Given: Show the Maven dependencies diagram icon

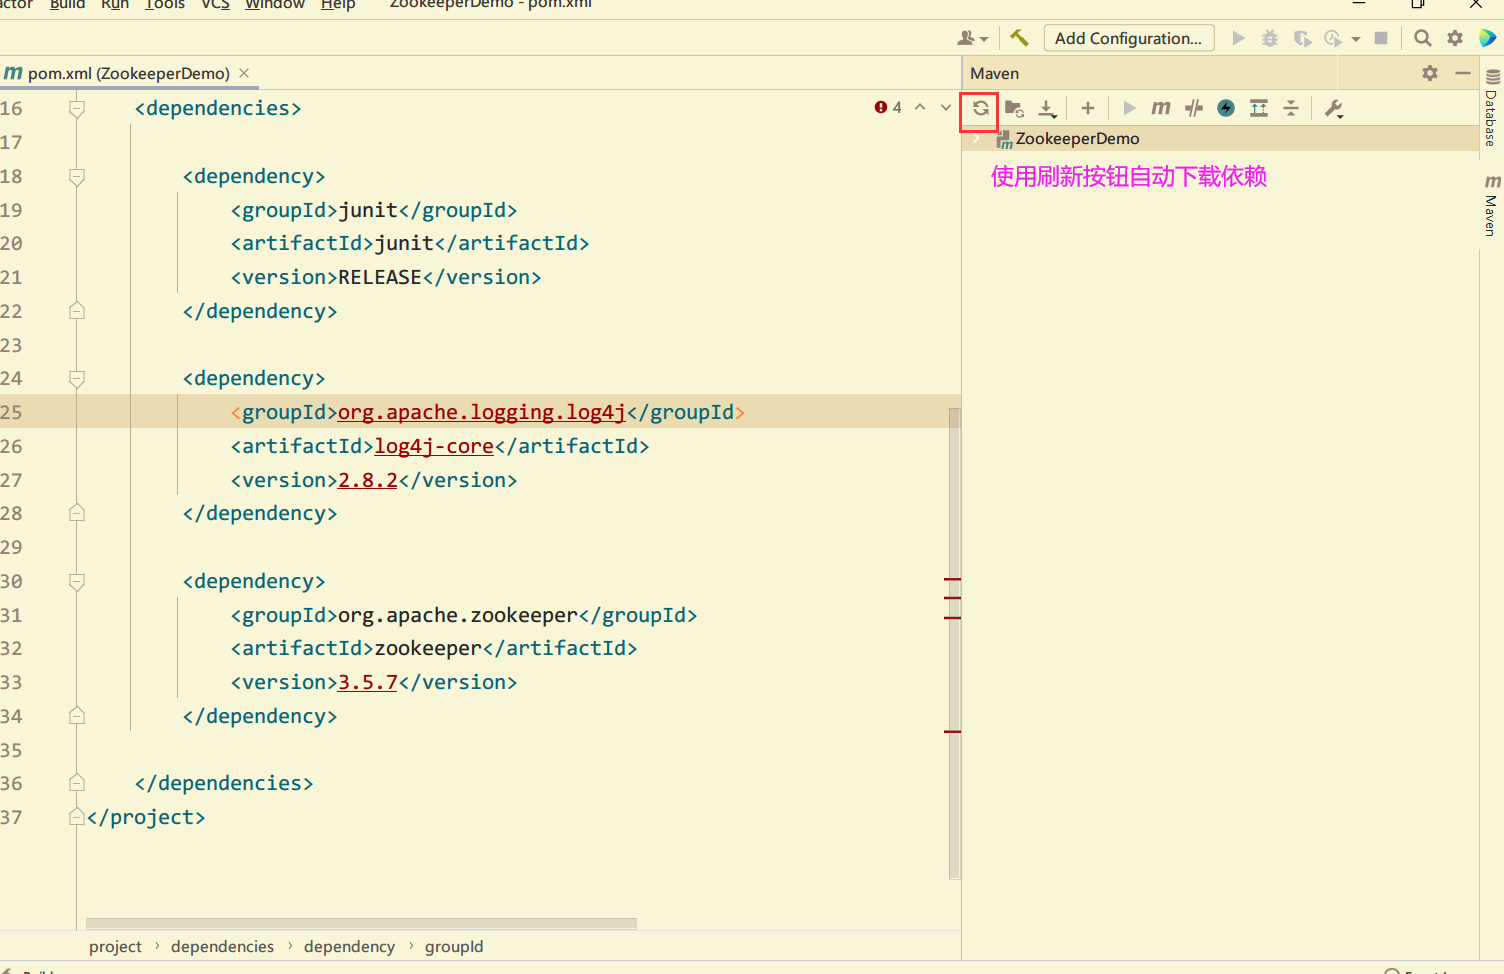Looking at the screenshot, I should (x=1259, y=108).
